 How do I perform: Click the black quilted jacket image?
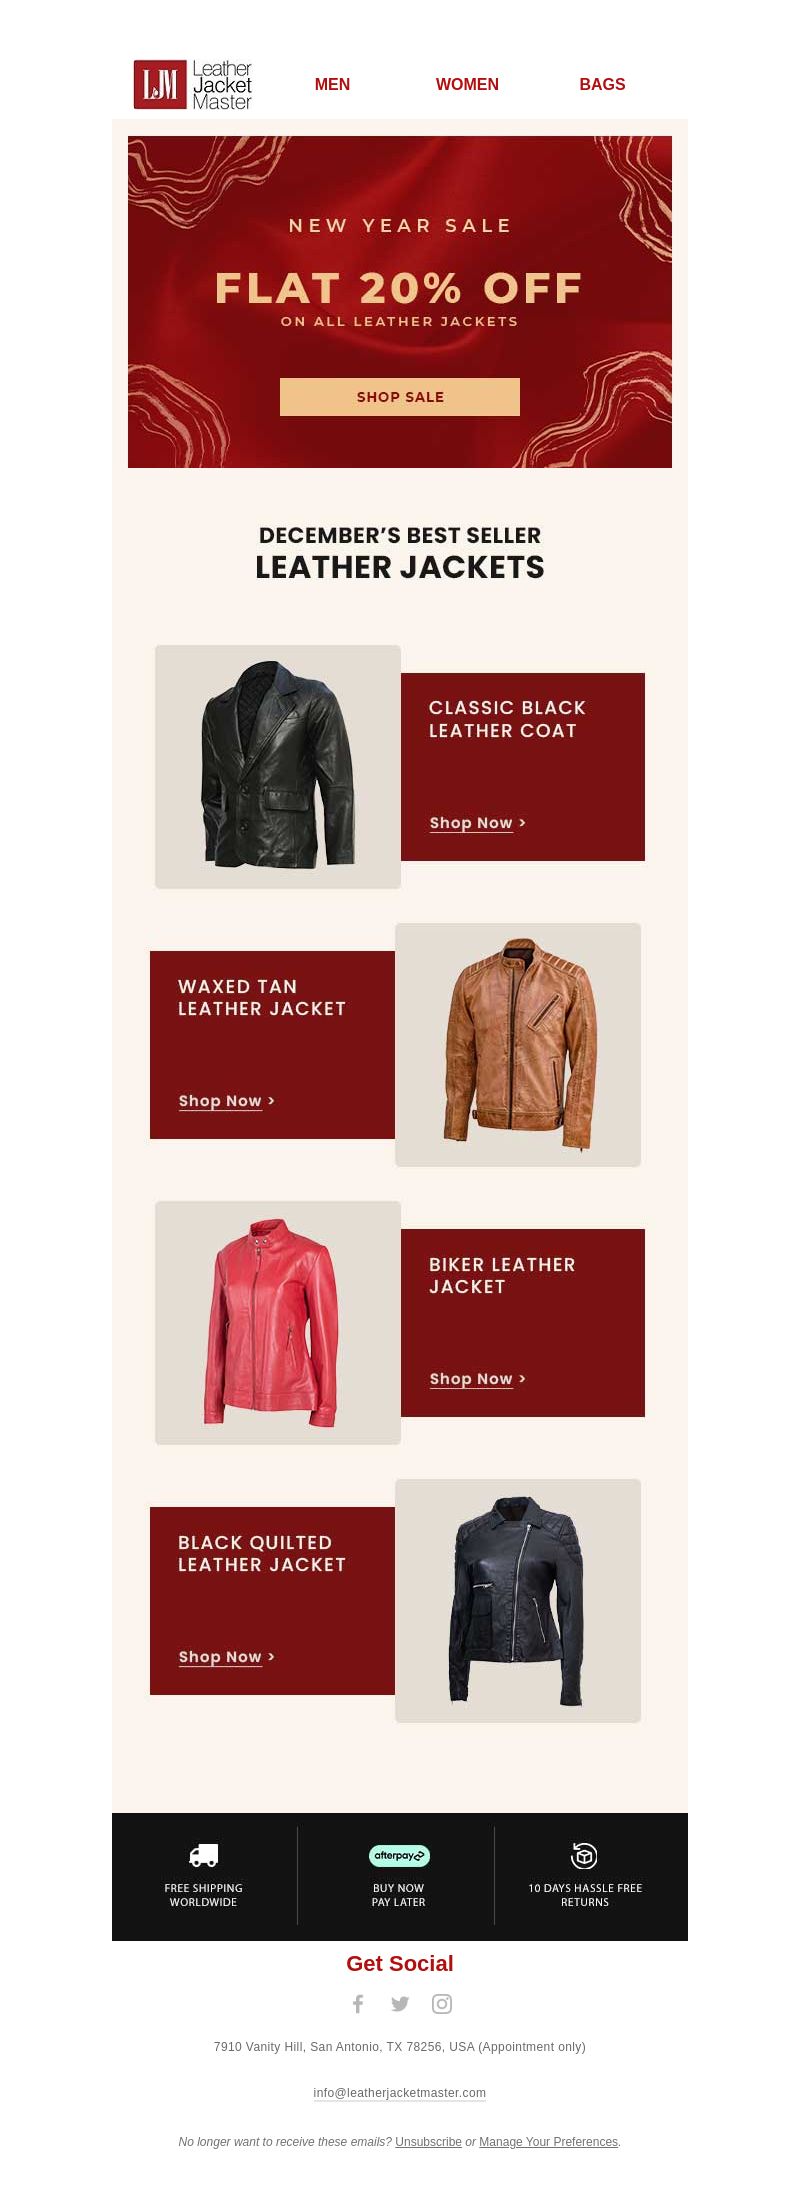pyautogui.click(x=518, y=1601)
